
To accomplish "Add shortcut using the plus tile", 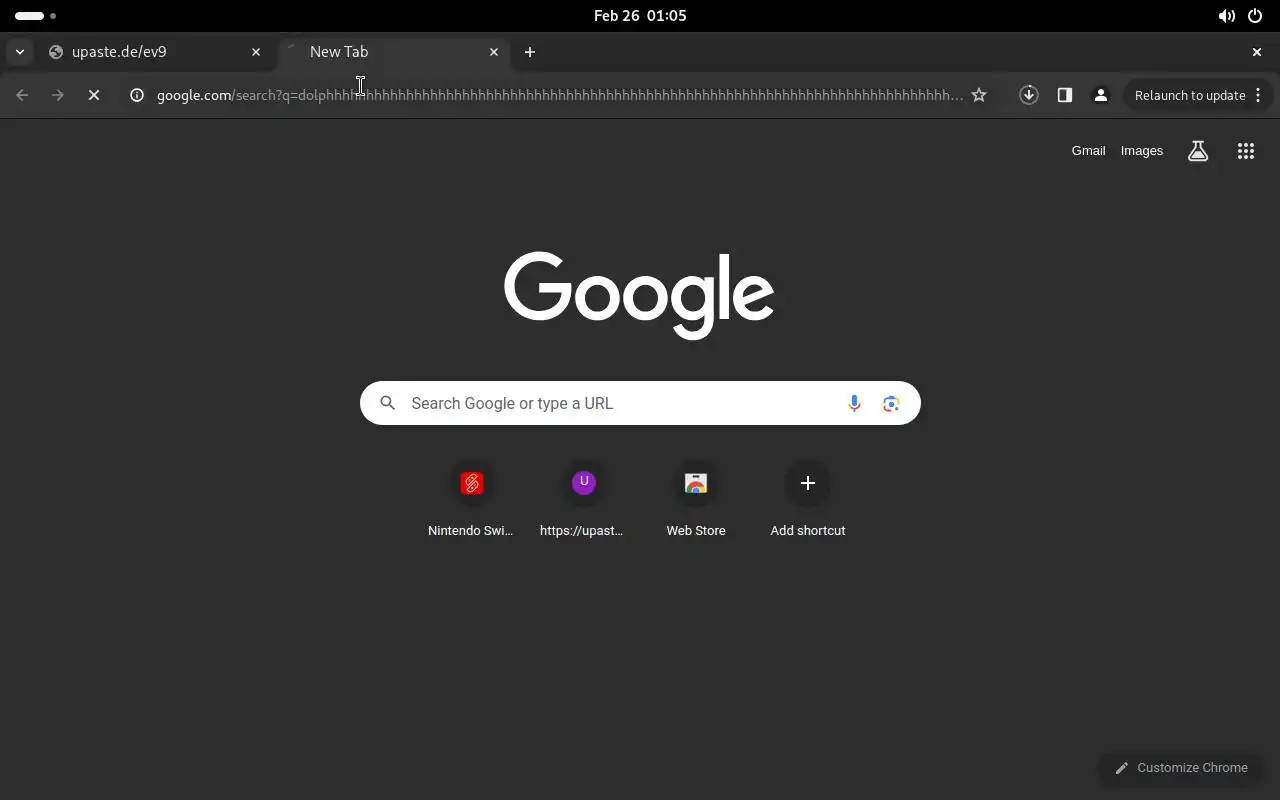I will point(808,500).
